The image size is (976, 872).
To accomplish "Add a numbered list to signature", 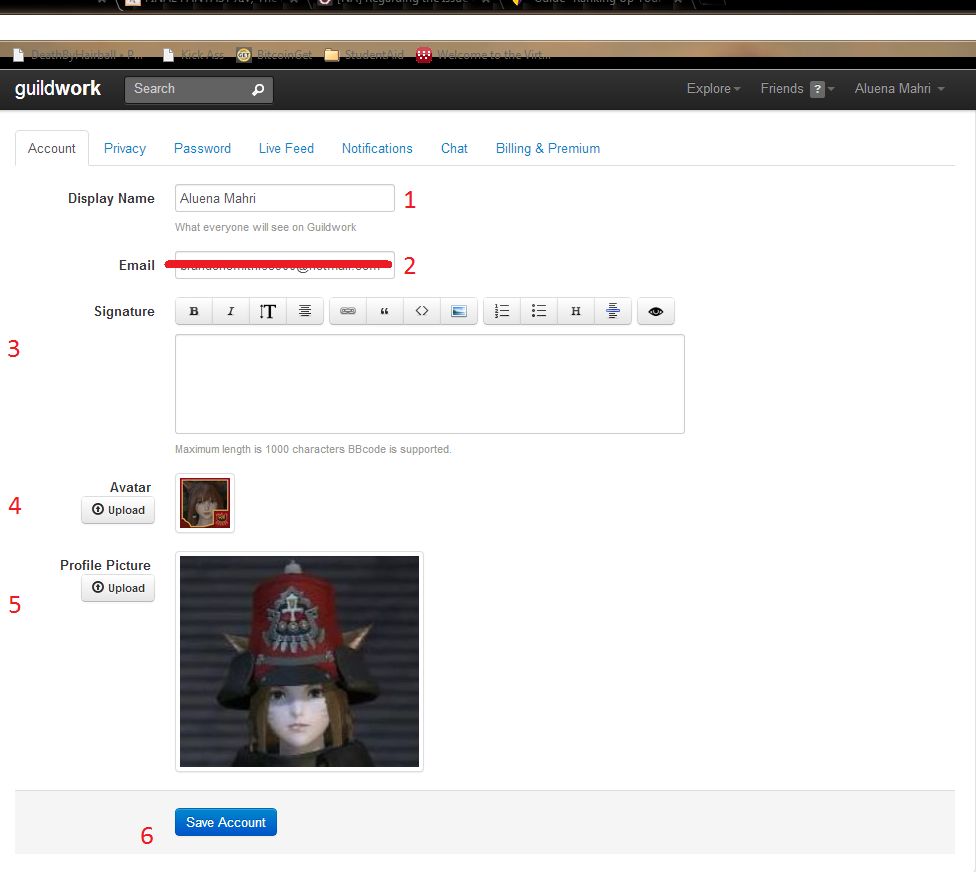I will point(502,312).
